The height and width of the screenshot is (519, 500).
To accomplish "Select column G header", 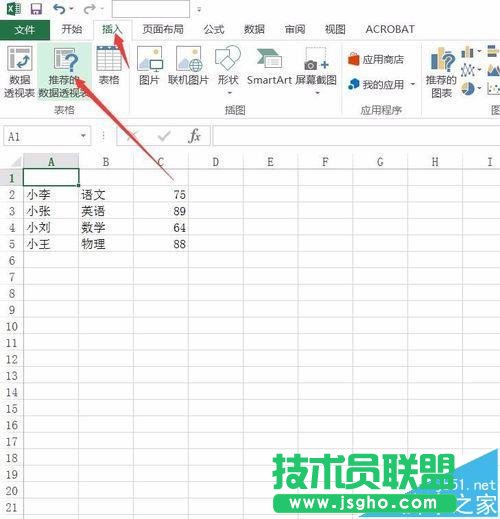I will coord(380,162).
